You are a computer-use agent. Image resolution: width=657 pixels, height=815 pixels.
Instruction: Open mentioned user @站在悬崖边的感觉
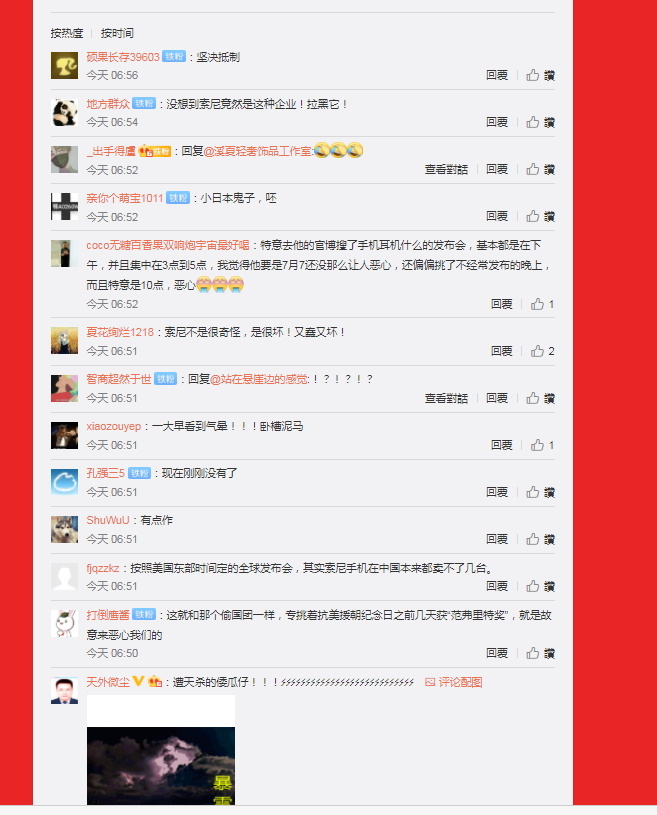259,379
